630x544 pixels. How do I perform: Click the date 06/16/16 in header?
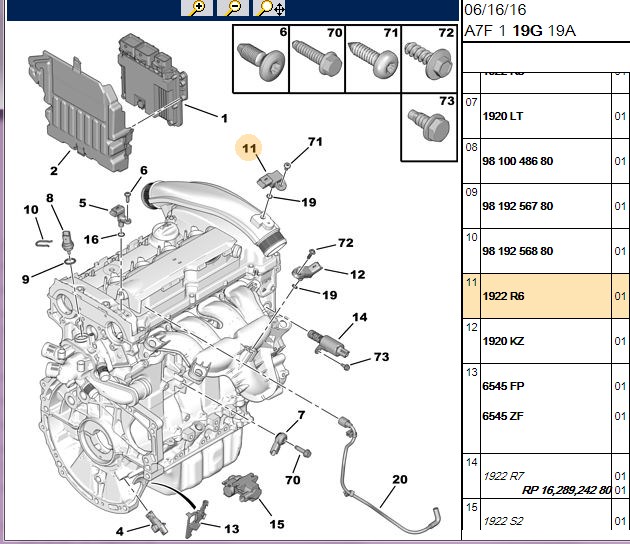[x=495, y=10]
